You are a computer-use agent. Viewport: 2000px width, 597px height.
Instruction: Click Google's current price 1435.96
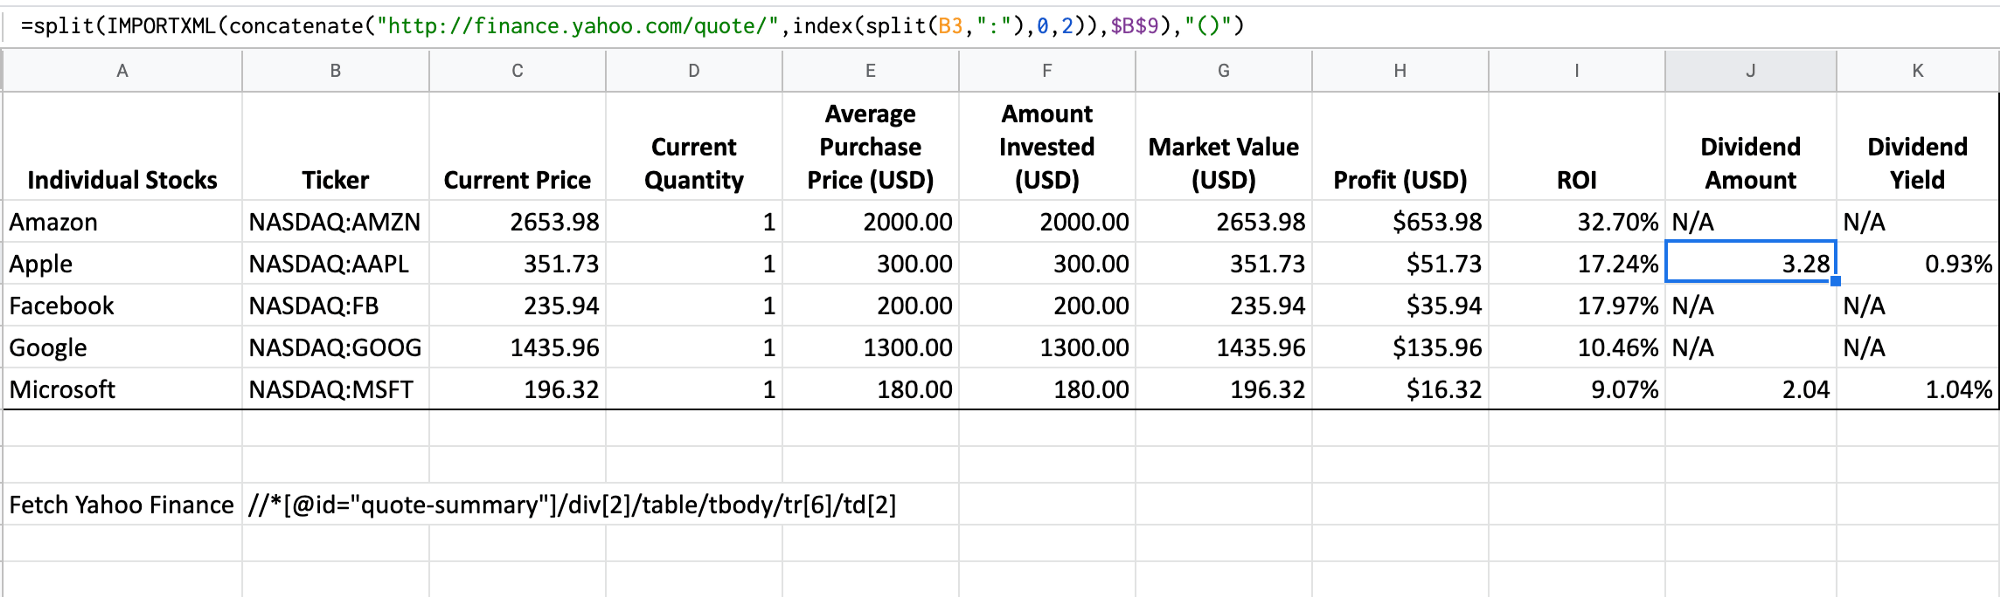coord(517,347)
